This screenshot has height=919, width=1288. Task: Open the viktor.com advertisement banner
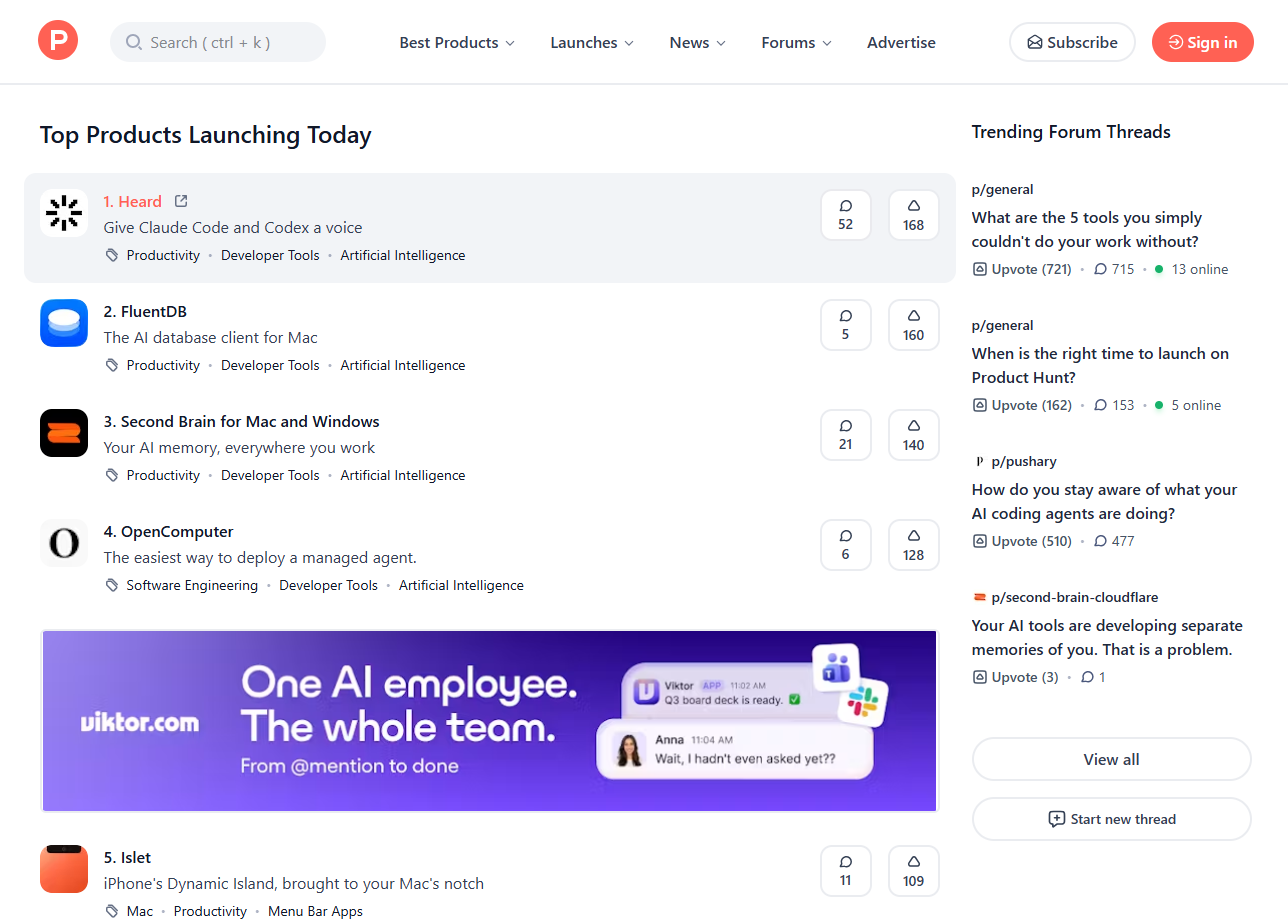coord(490,720)
